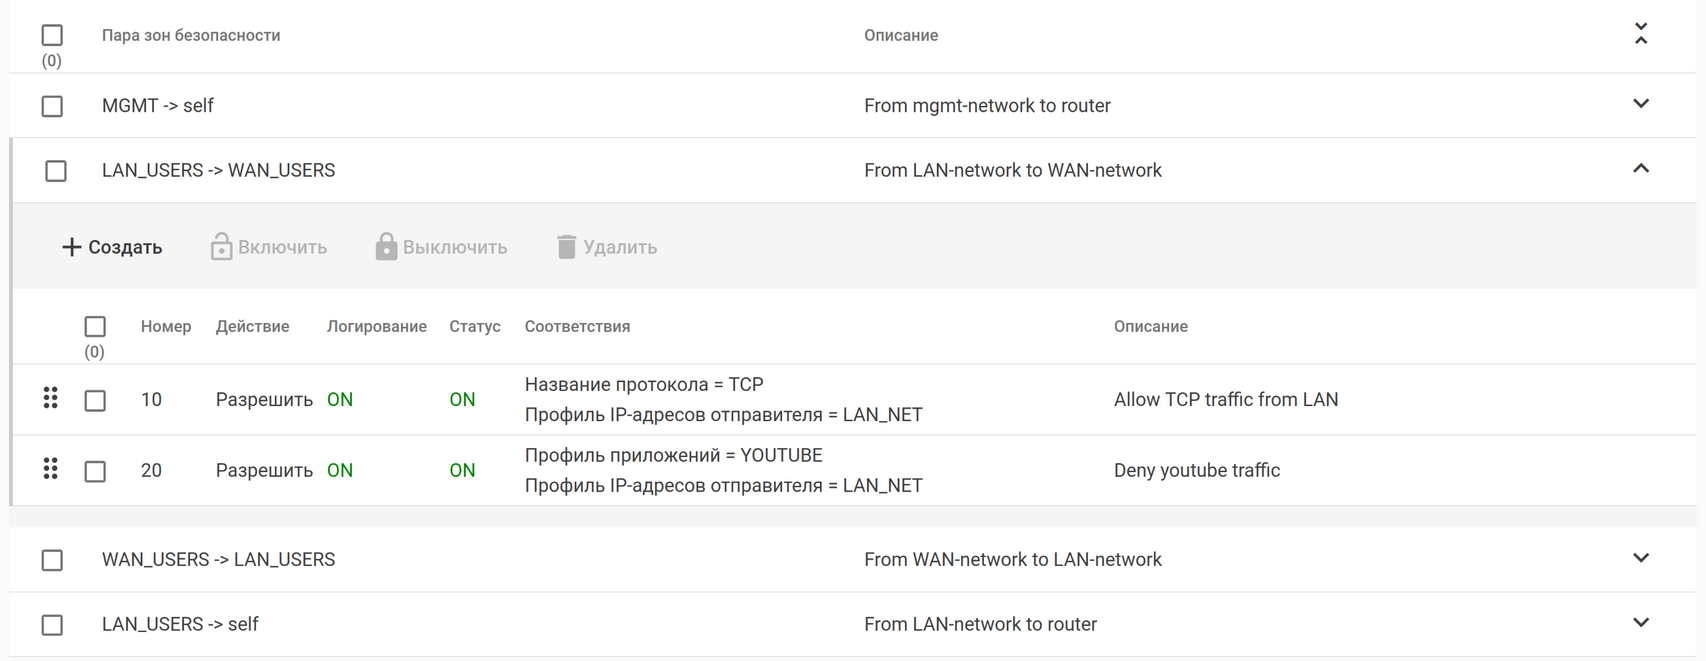The height and width of the screenshot is (661, 1706).
Task: Tick the checkbox for rule 10
Action: pyautogui.click(x=95, y=401)
